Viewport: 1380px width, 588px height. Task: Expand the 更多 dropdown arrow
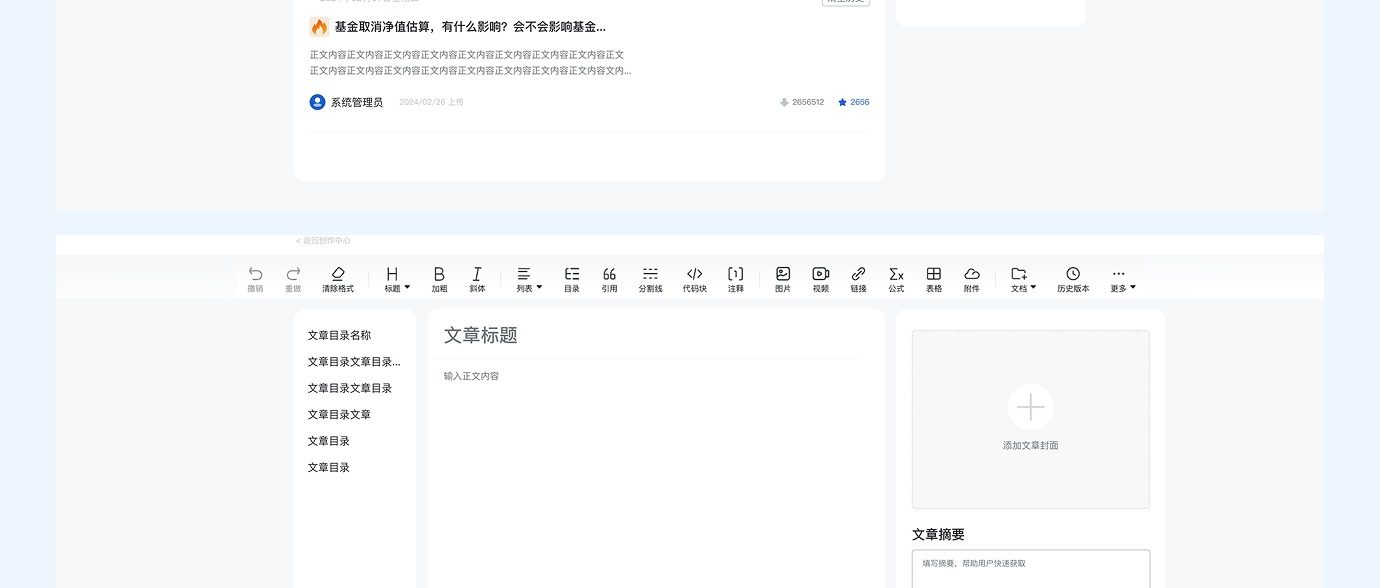click(1132, 287)
